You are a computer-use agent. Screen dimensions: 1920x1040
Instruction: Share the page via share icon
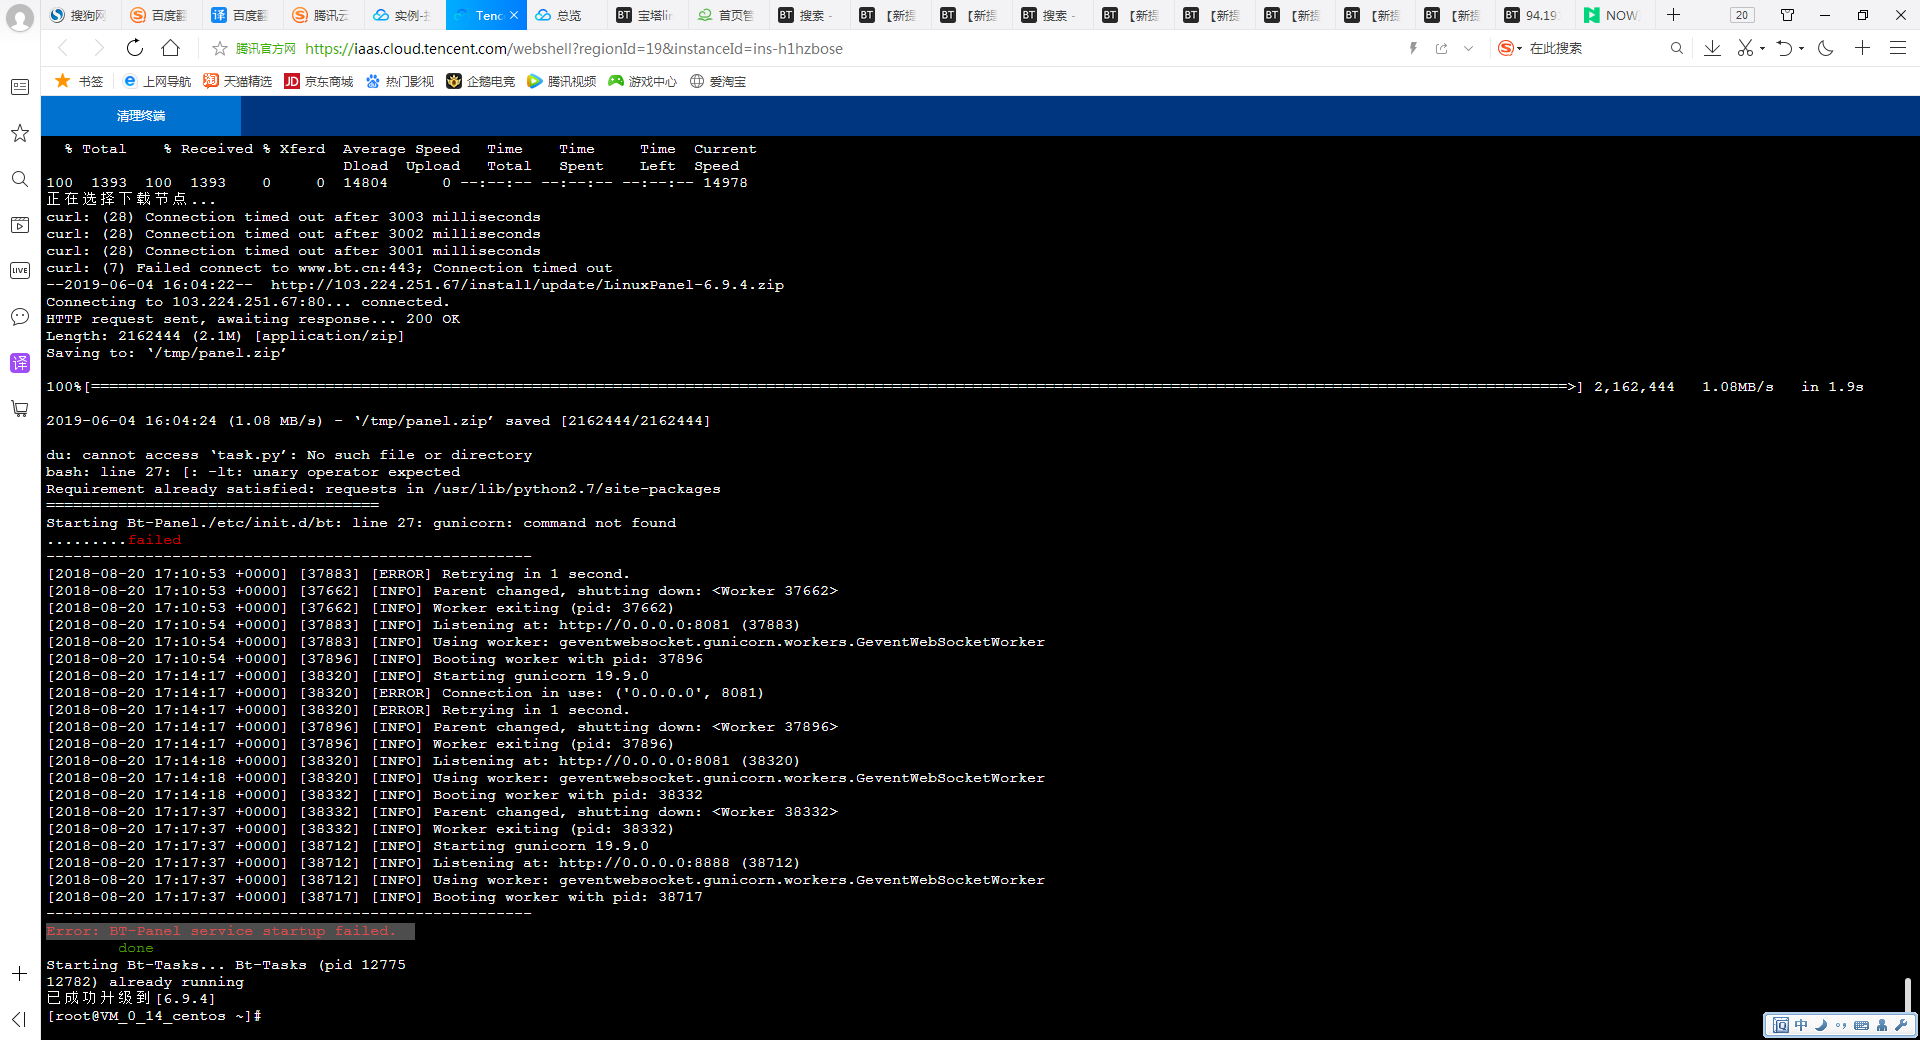tap(1441, 48)
